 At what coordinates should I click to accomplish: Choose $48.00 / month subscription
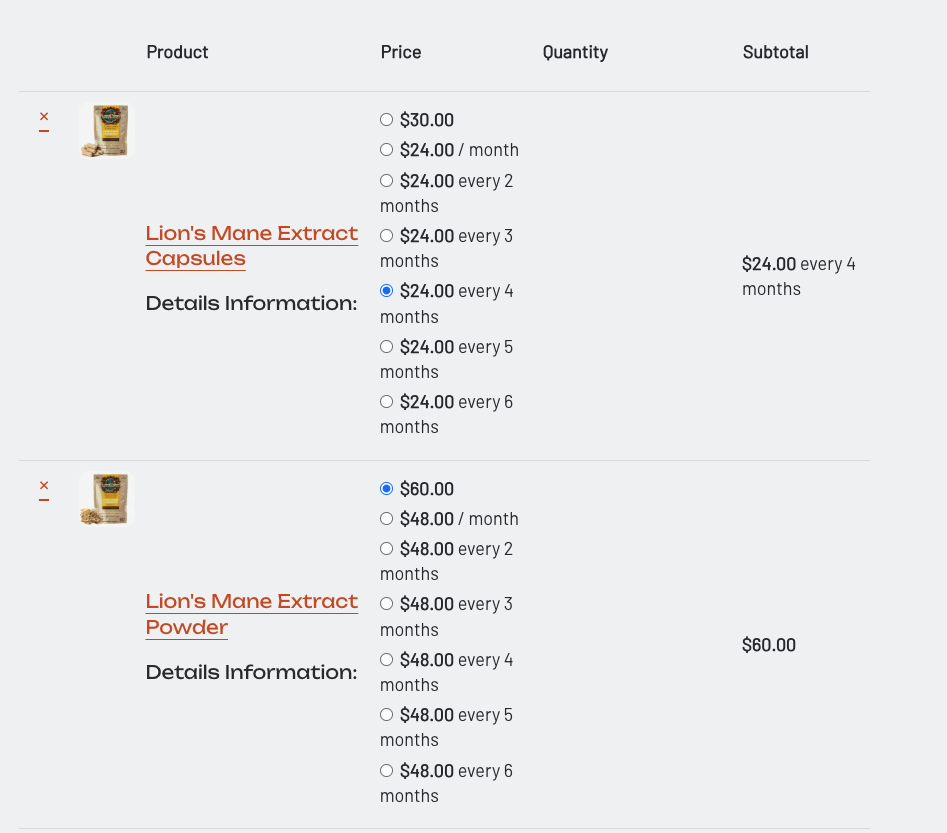pos(387,518)
